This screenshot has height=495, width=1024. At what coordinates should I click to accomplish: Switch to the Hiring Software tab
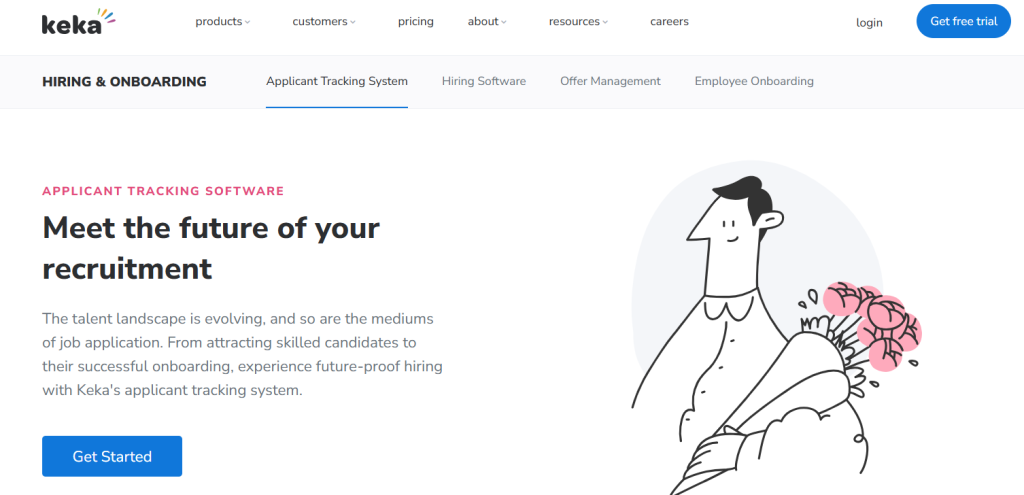pyautogui.click(x=484, y=82)
